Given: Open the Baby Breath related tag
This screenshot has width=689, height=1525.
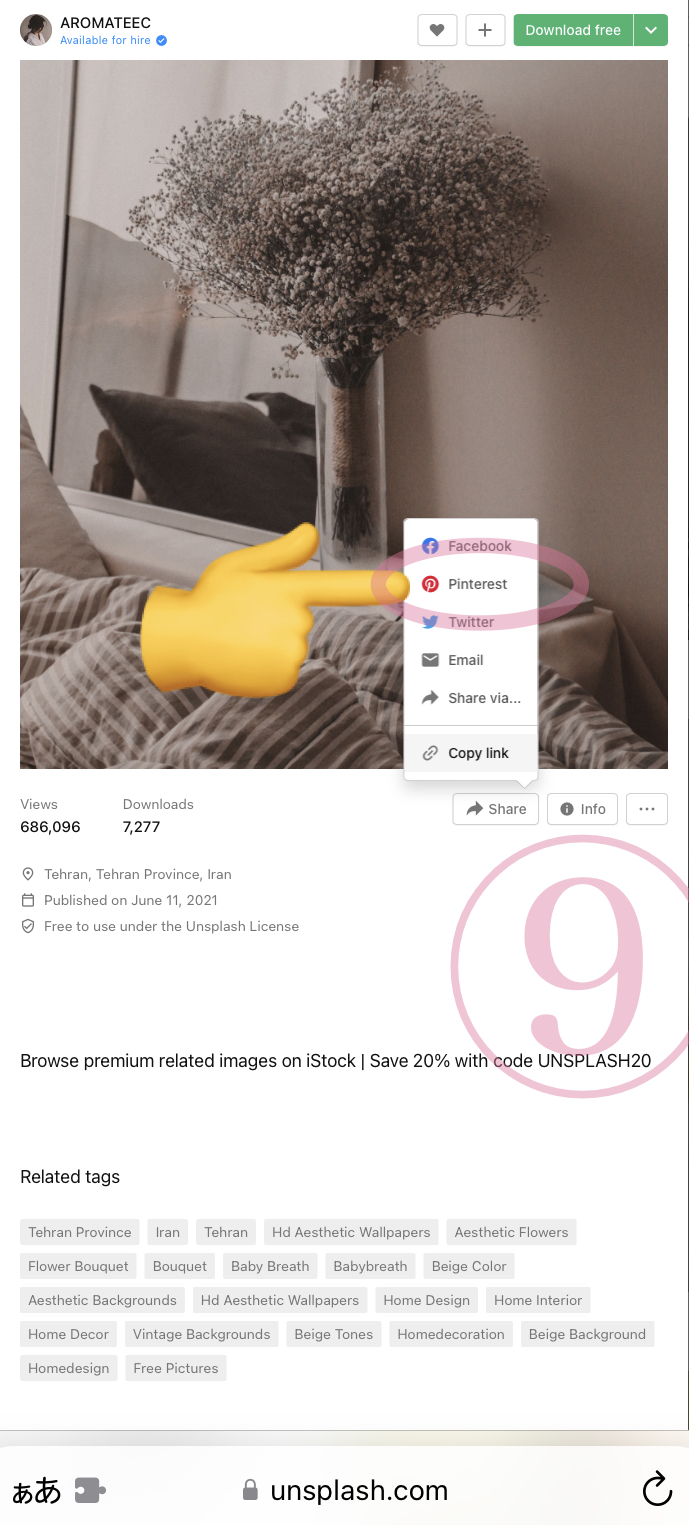Looking at the screenshot, I should (x=270, y=1266).
